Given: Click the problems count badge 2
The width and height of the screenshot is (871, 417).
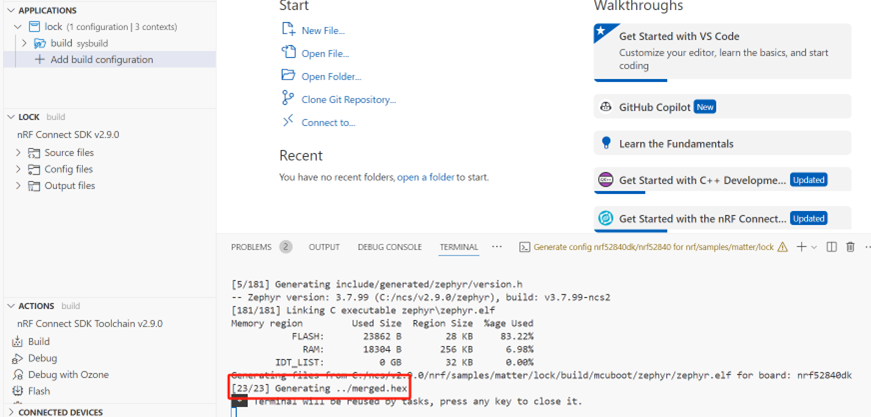Looking at the screenshot, I should tap(286, 247).
